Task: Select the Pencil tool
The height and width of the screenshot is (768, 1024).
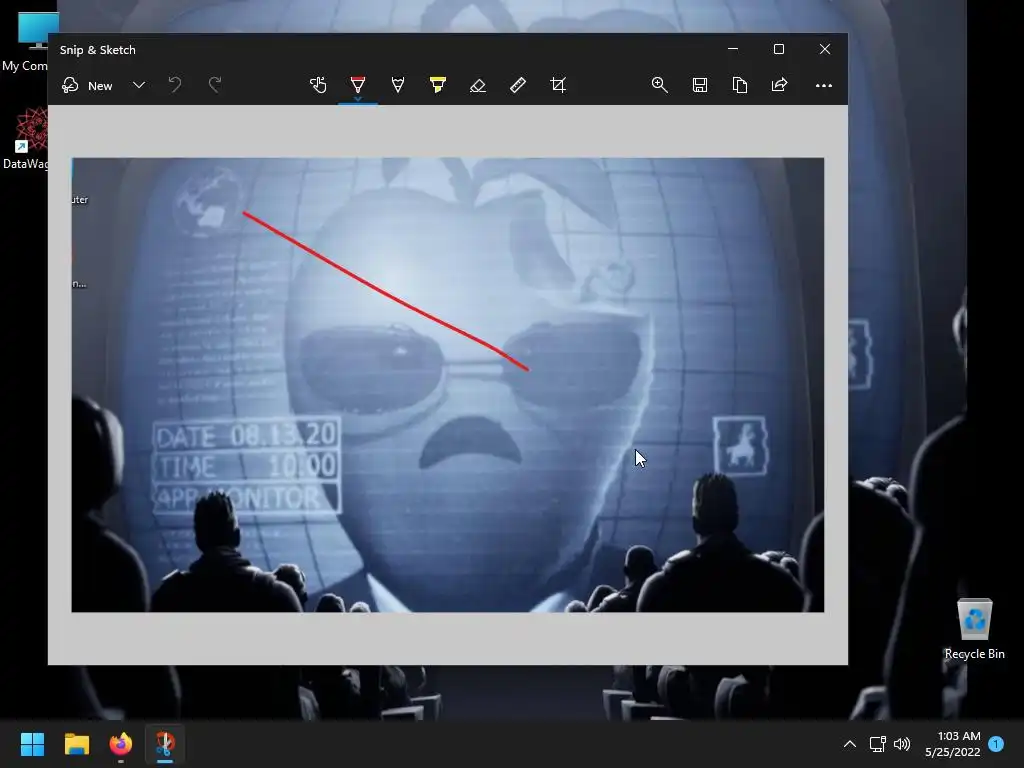Action: 398,86
